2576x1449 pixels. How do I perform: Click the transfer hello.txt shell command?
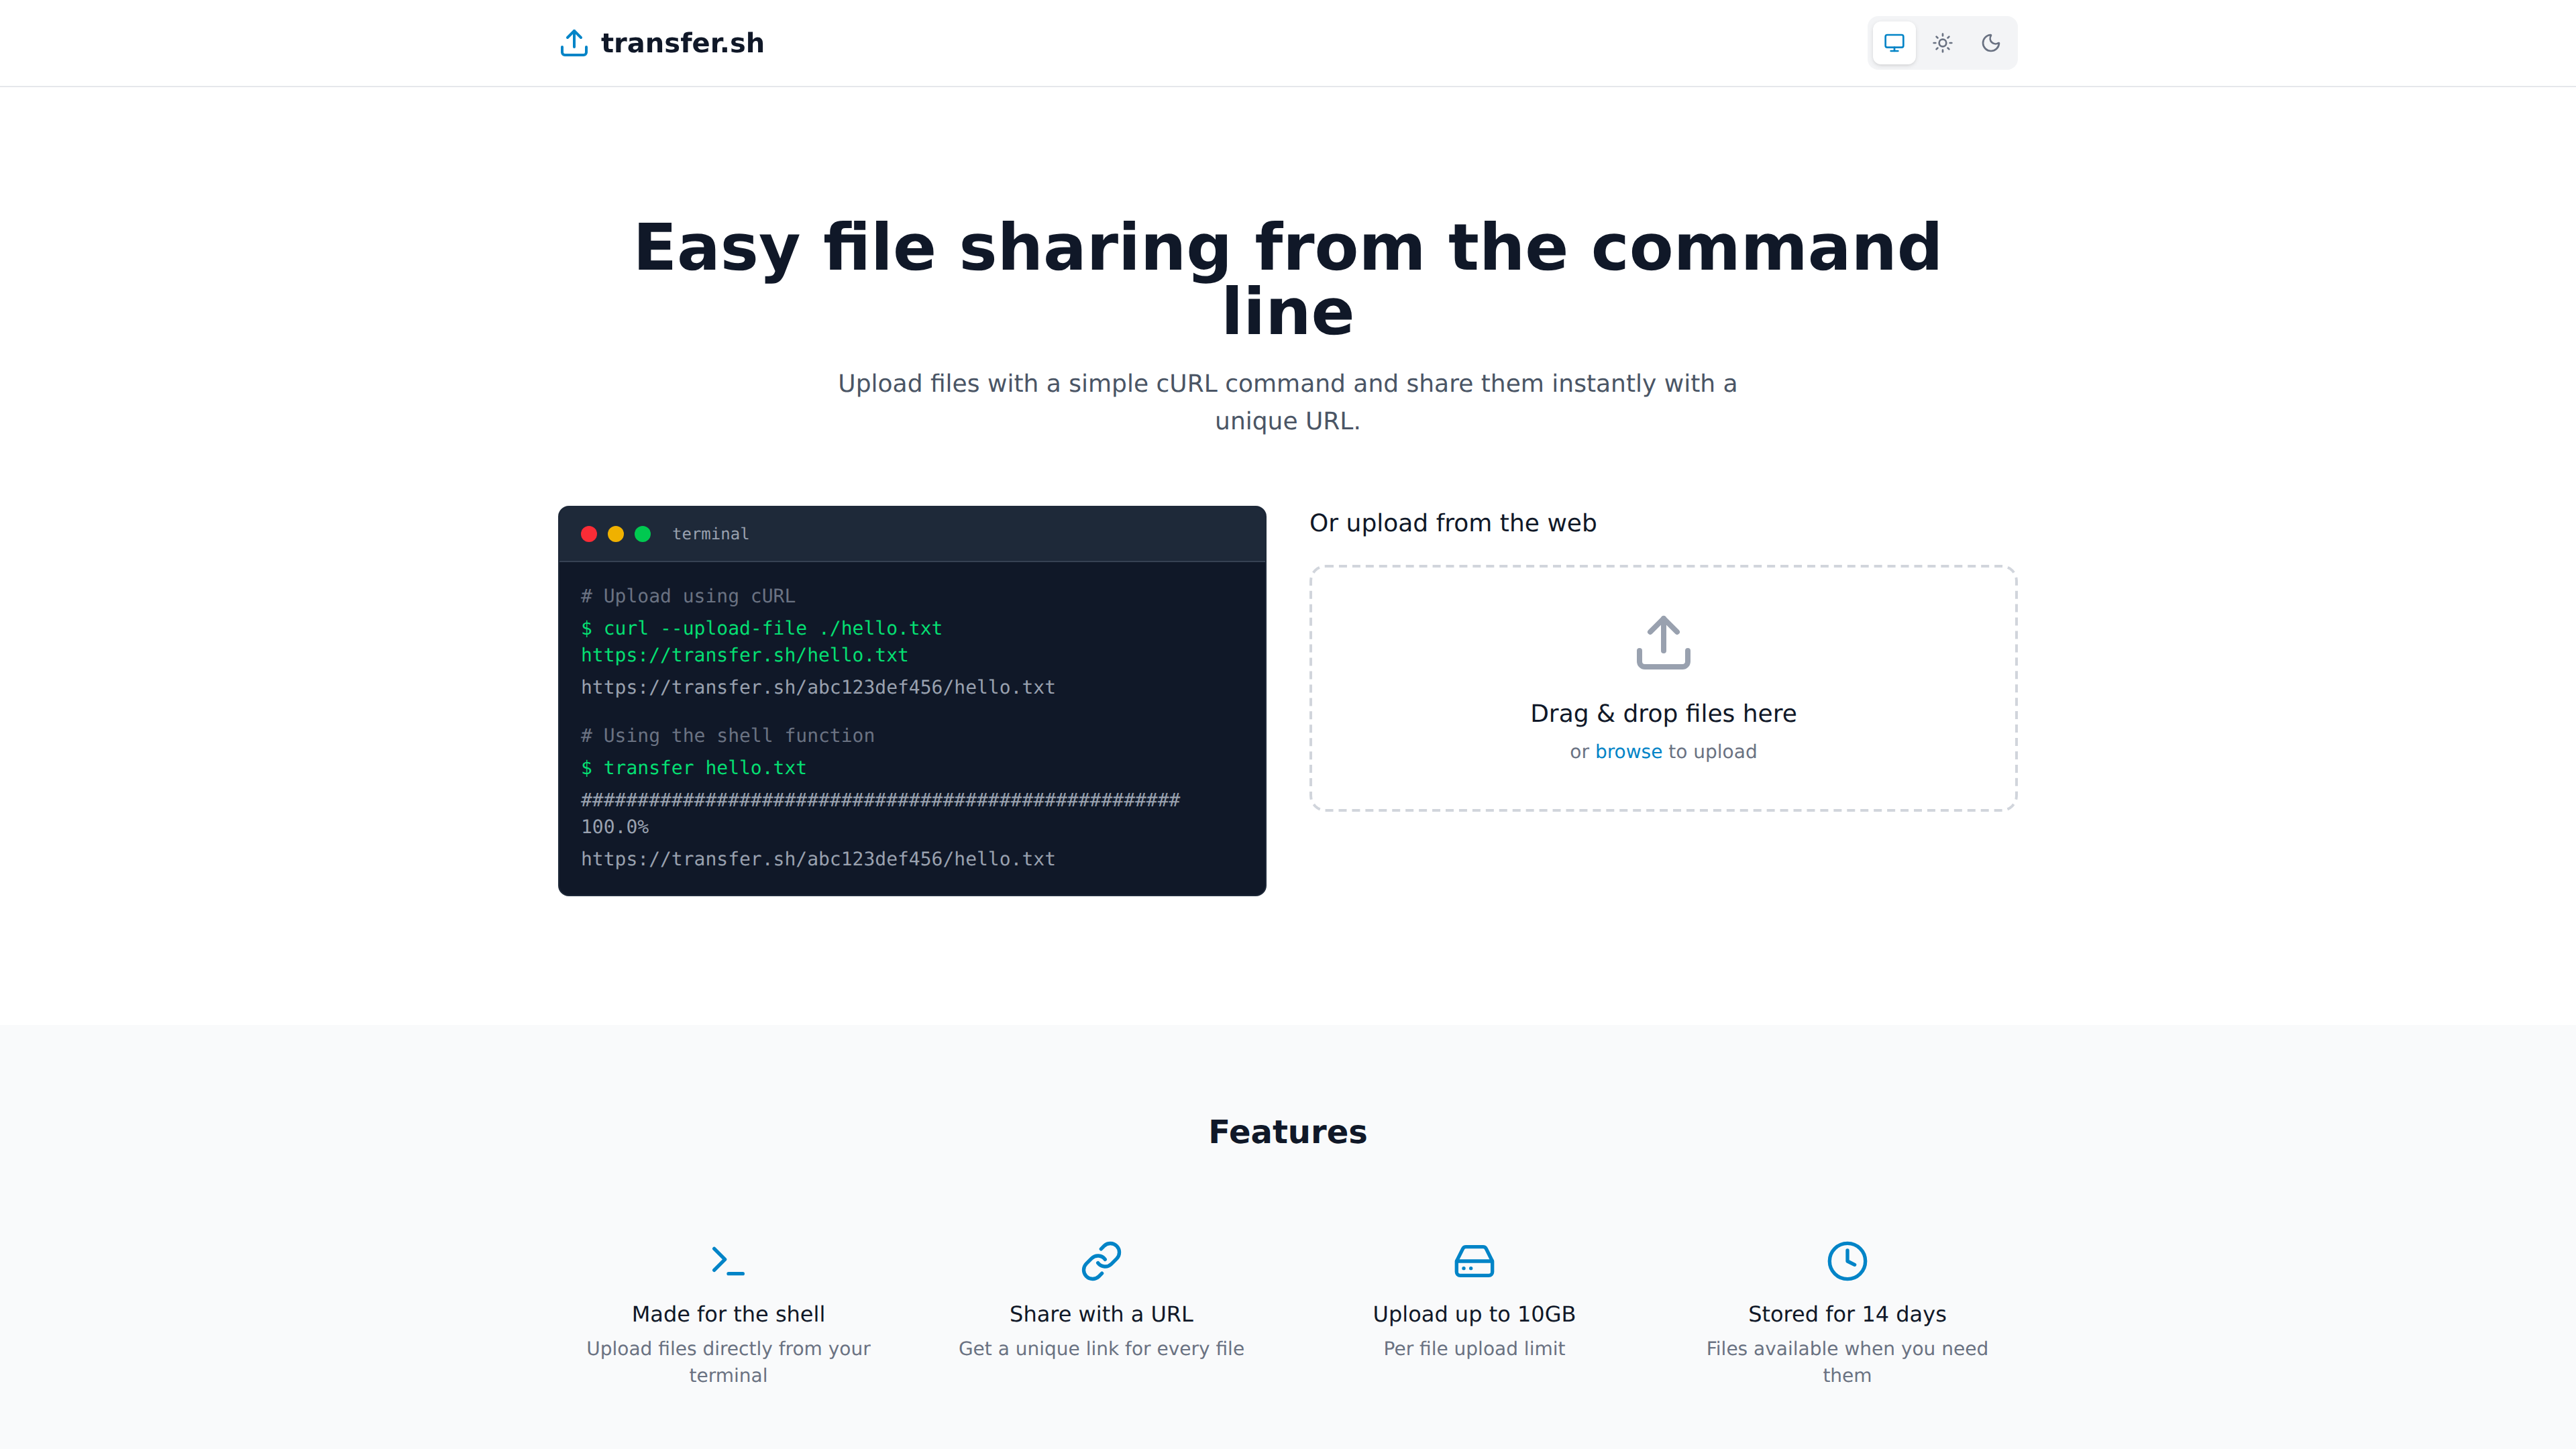point(693,767)
